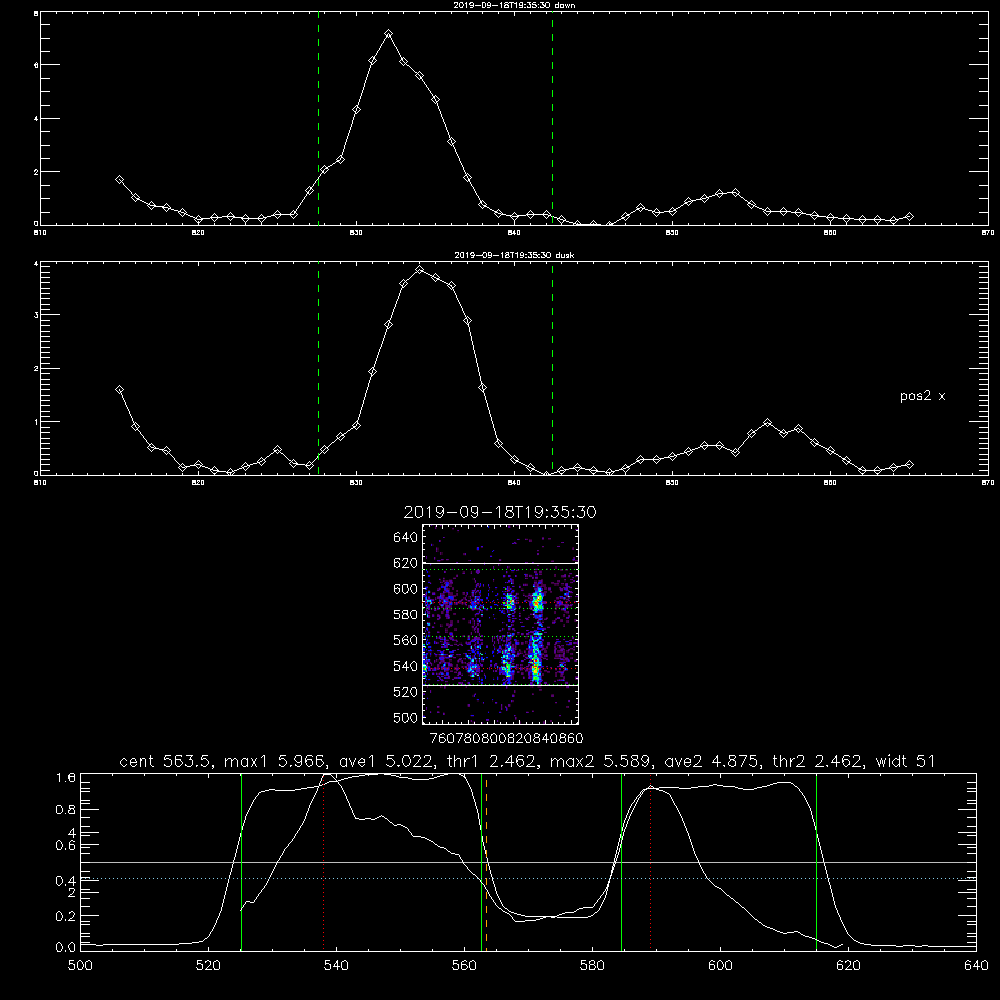Select left green dashed line in dusk plot

click(x=318, y=368)
